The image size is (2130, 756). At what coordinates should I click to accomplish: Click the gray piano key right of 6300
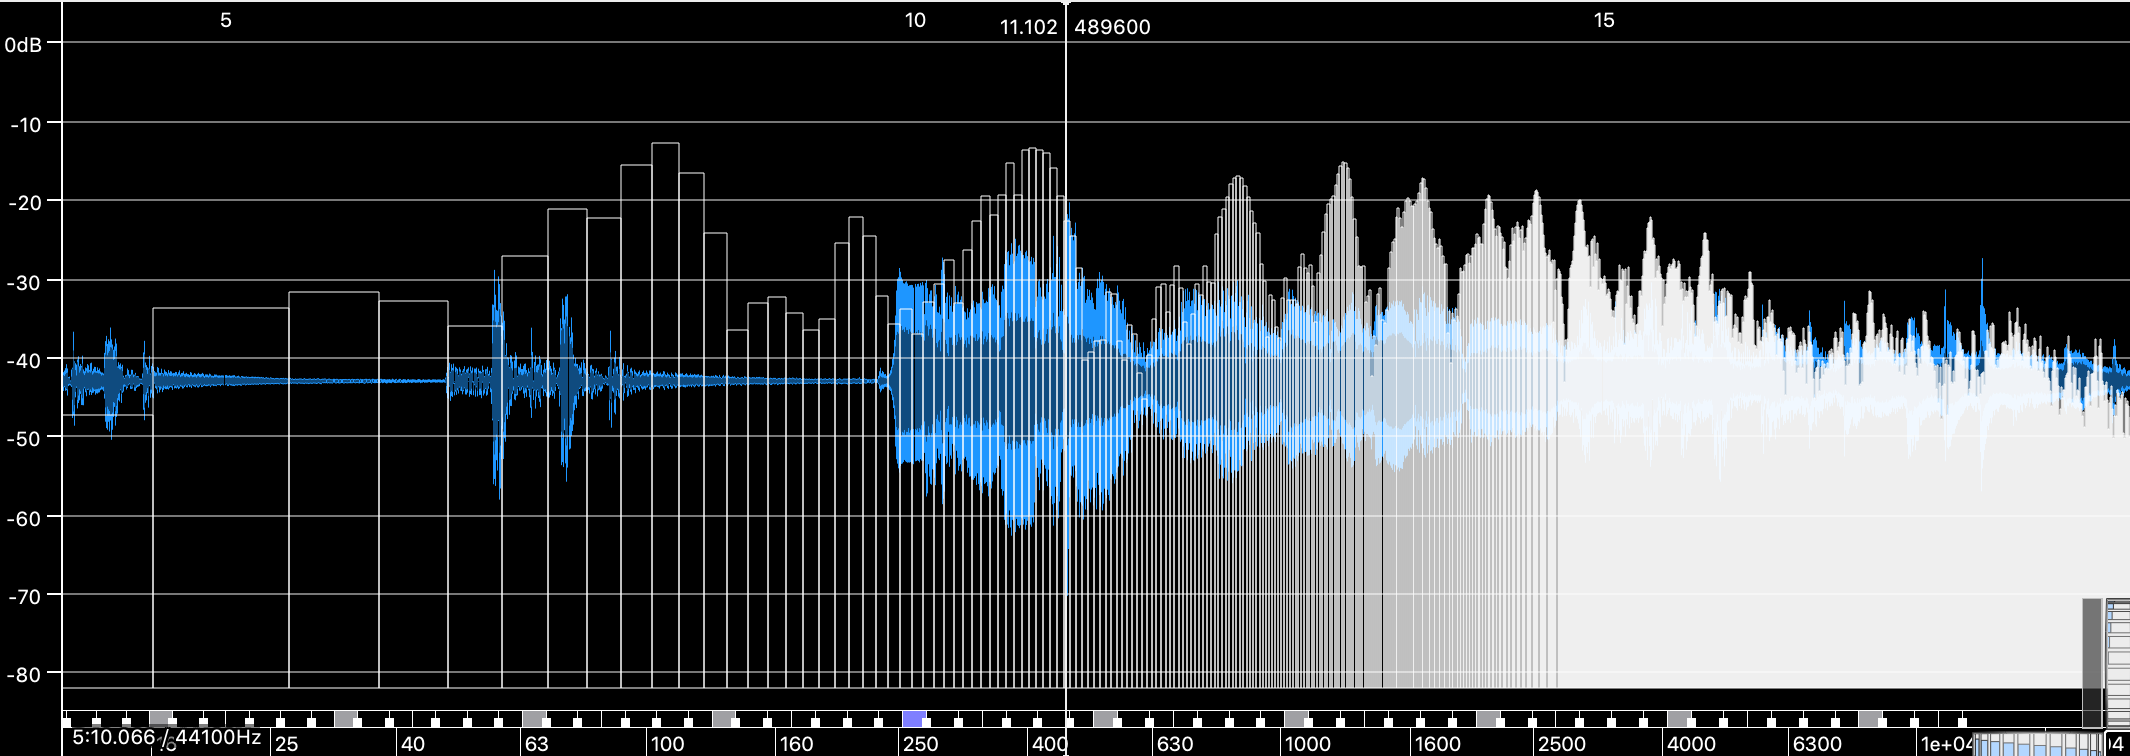pos(1869,719)
